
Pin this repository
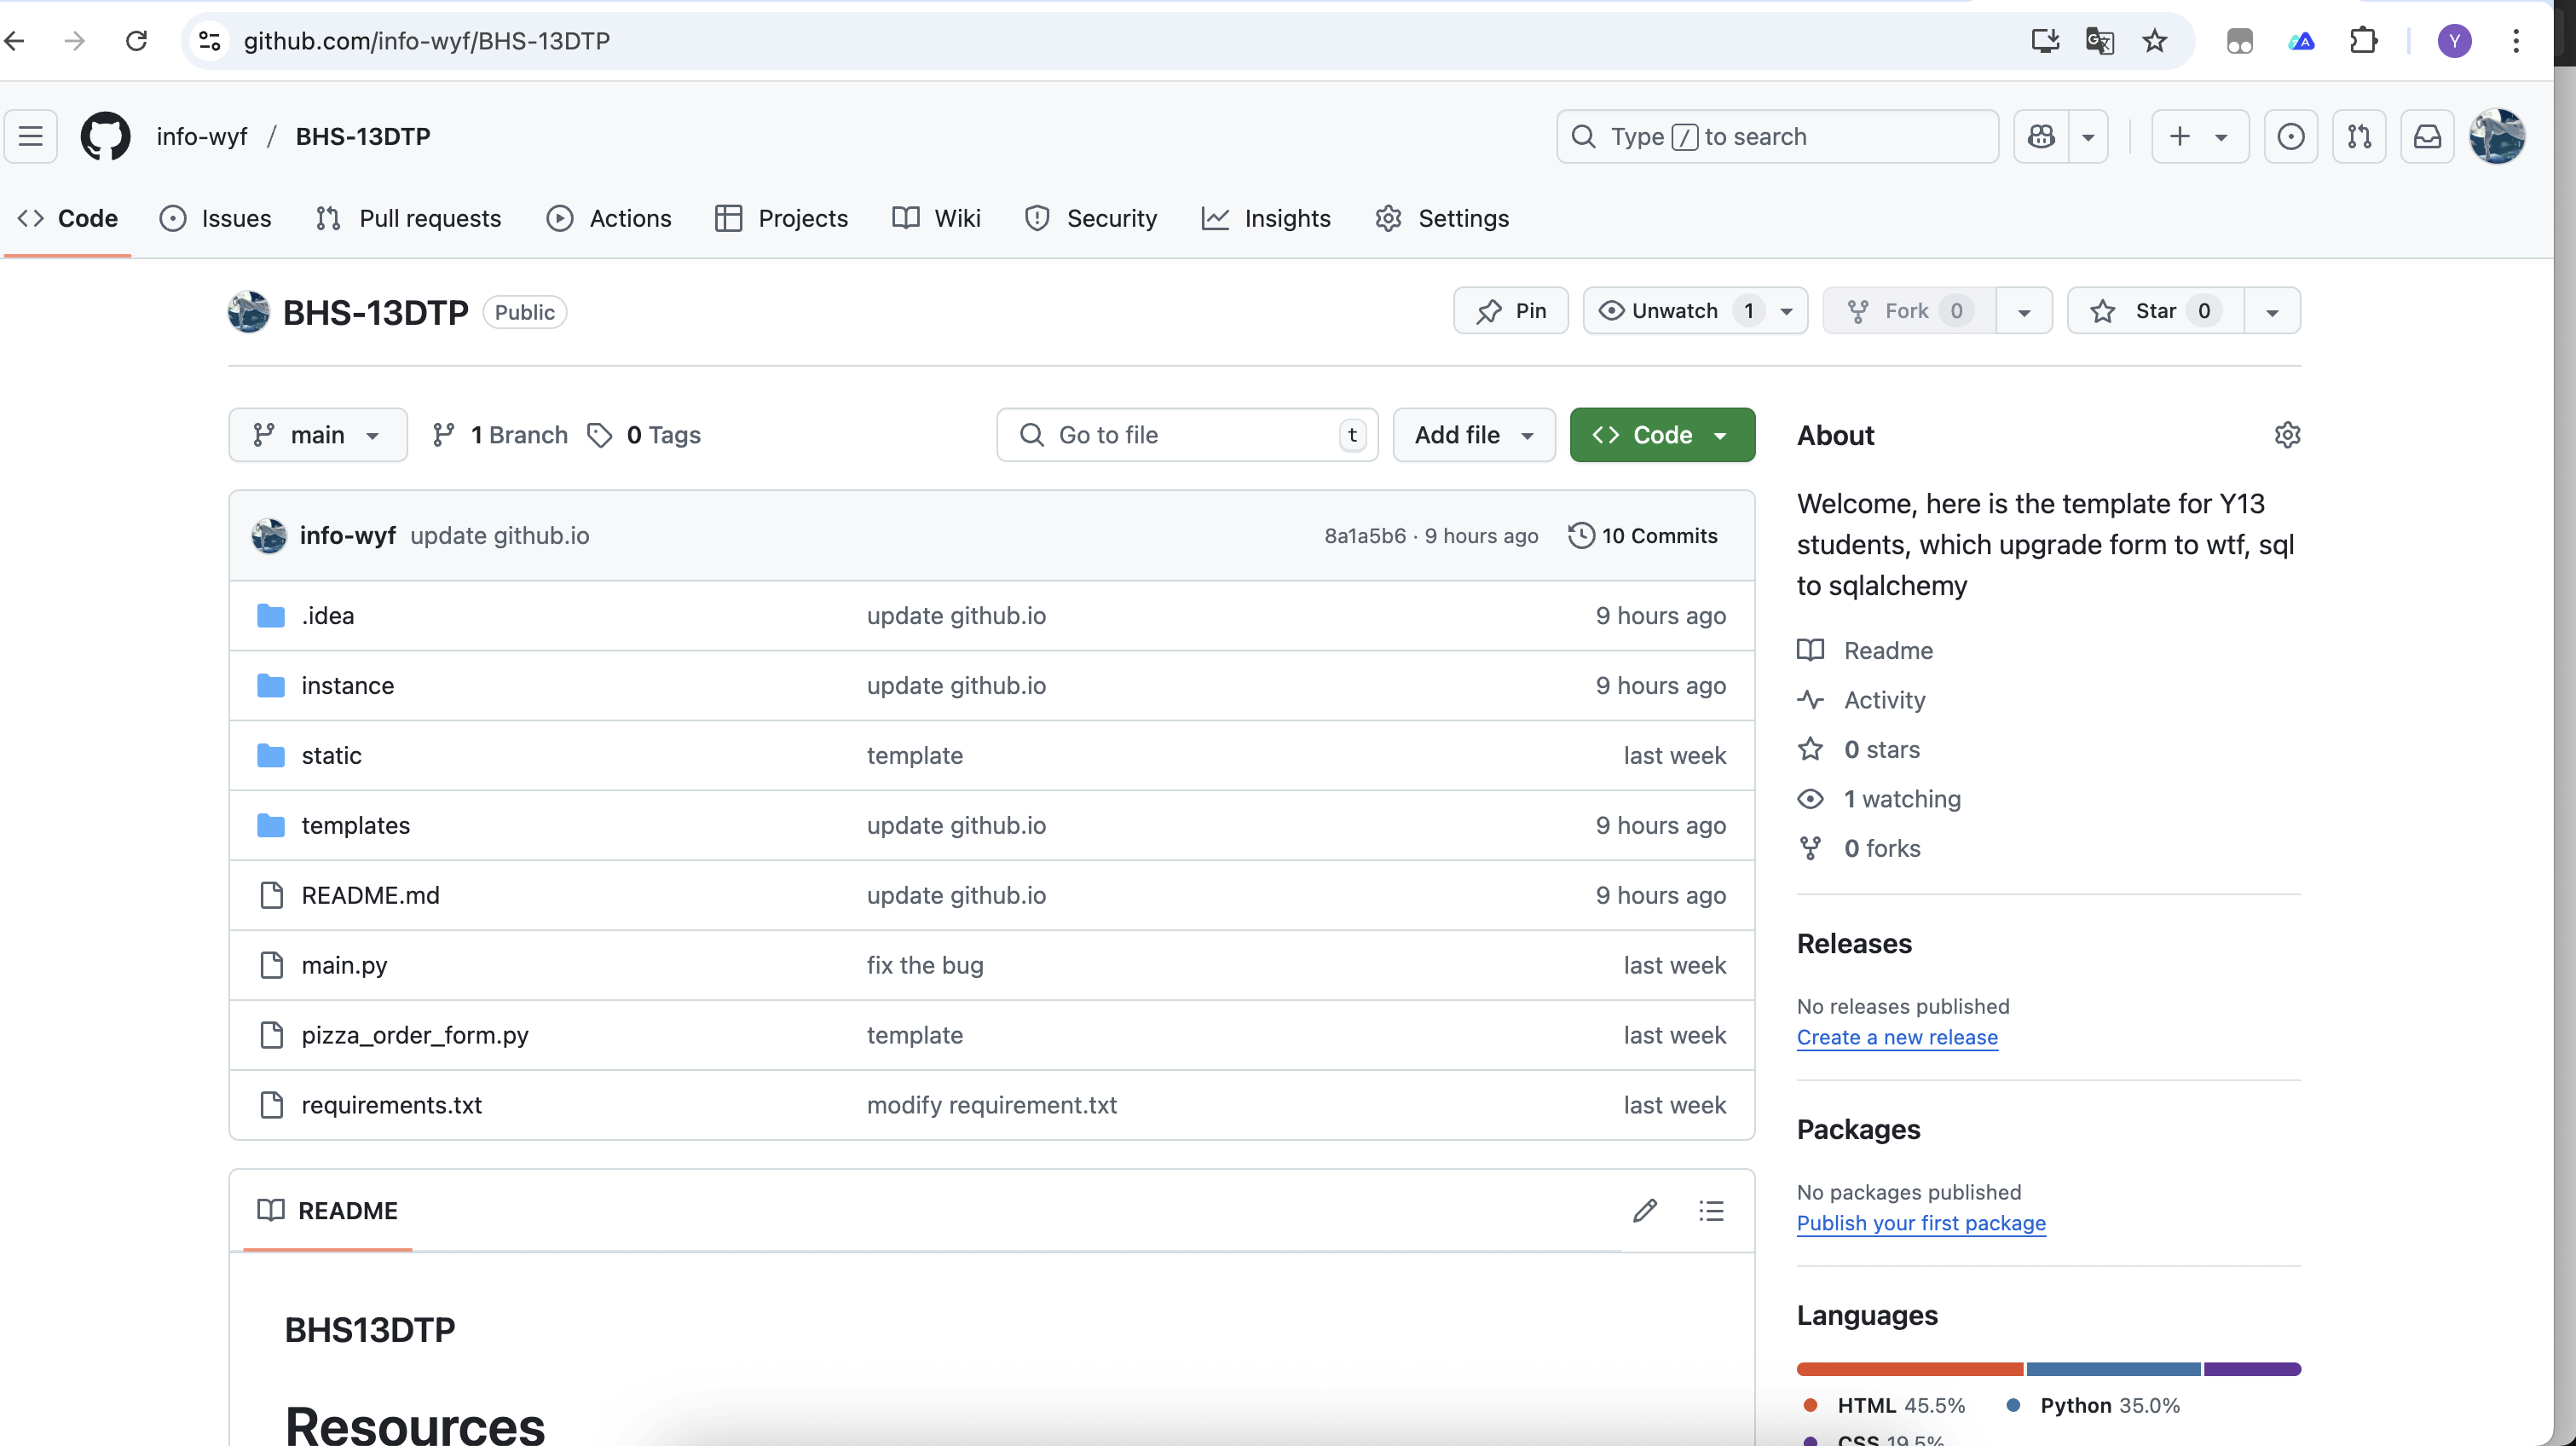1511,311
